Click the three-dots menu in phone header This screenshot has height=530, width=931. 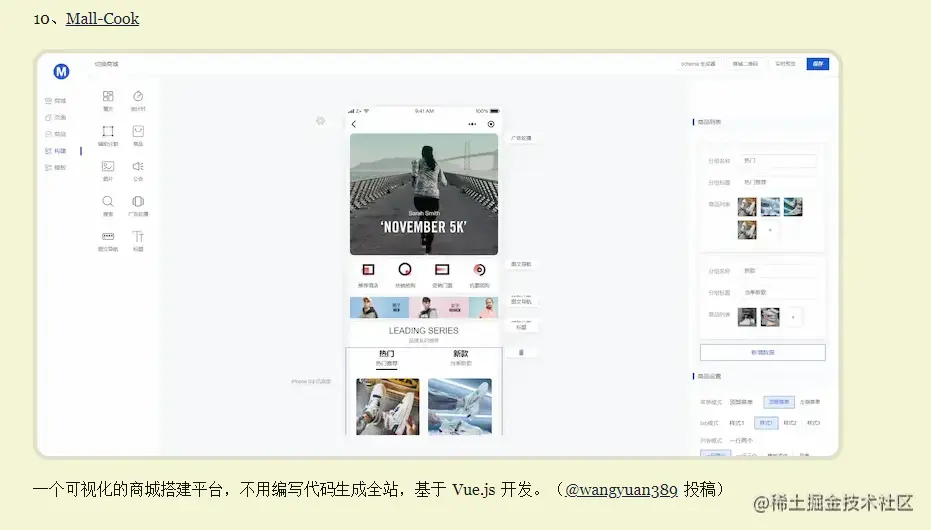[472, 124]
